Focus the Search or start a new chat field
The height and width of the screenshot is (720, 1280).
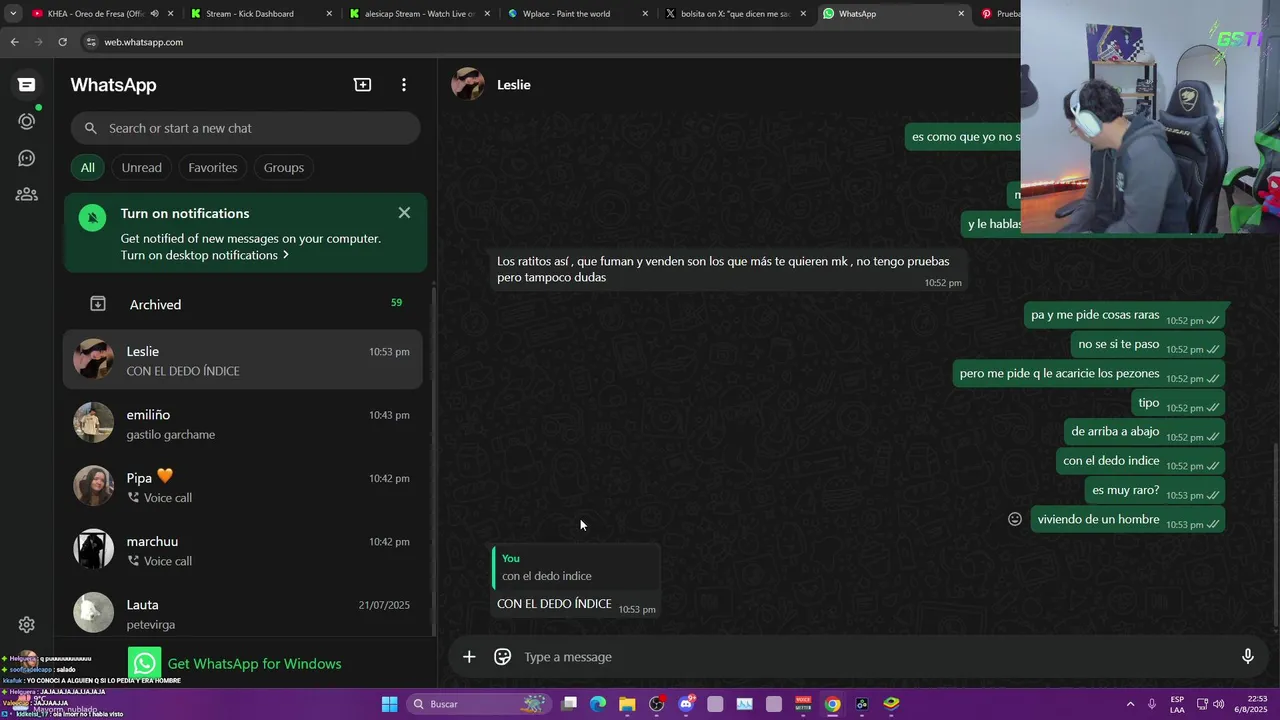245,128
